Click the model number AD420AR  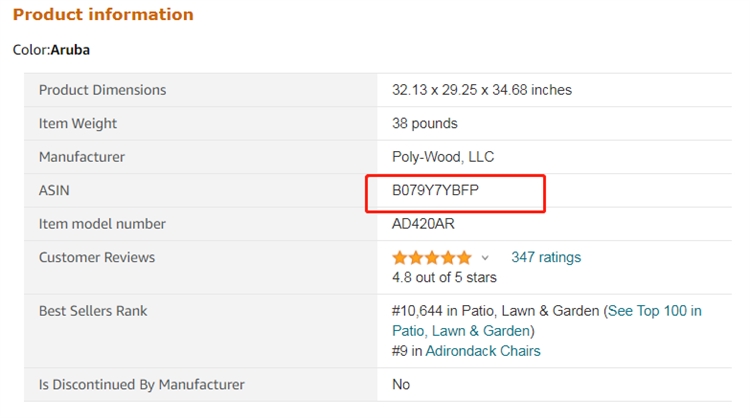point(423,224)
